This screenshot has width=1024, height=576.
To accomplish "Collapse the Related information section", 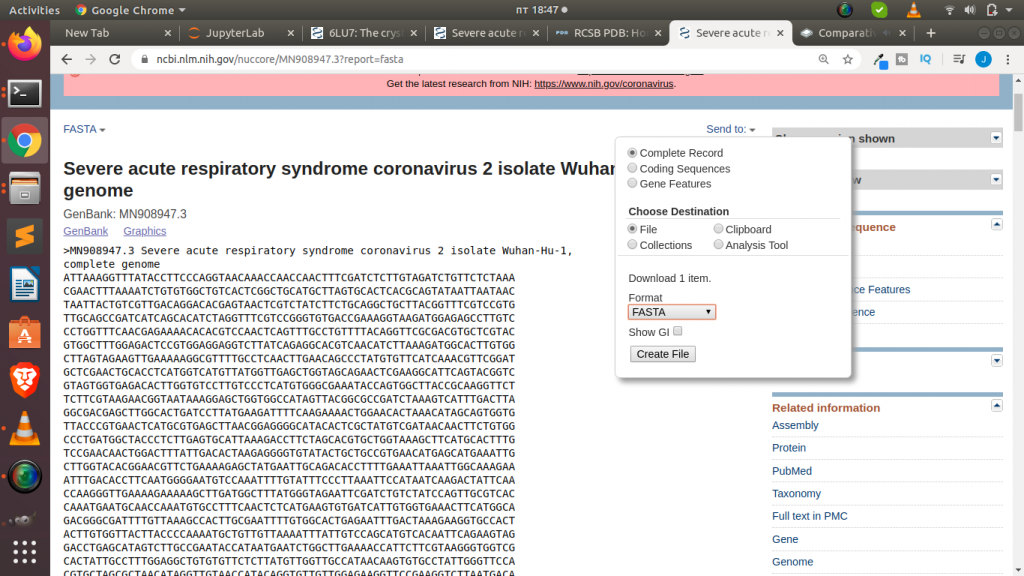I will [996, 407].
